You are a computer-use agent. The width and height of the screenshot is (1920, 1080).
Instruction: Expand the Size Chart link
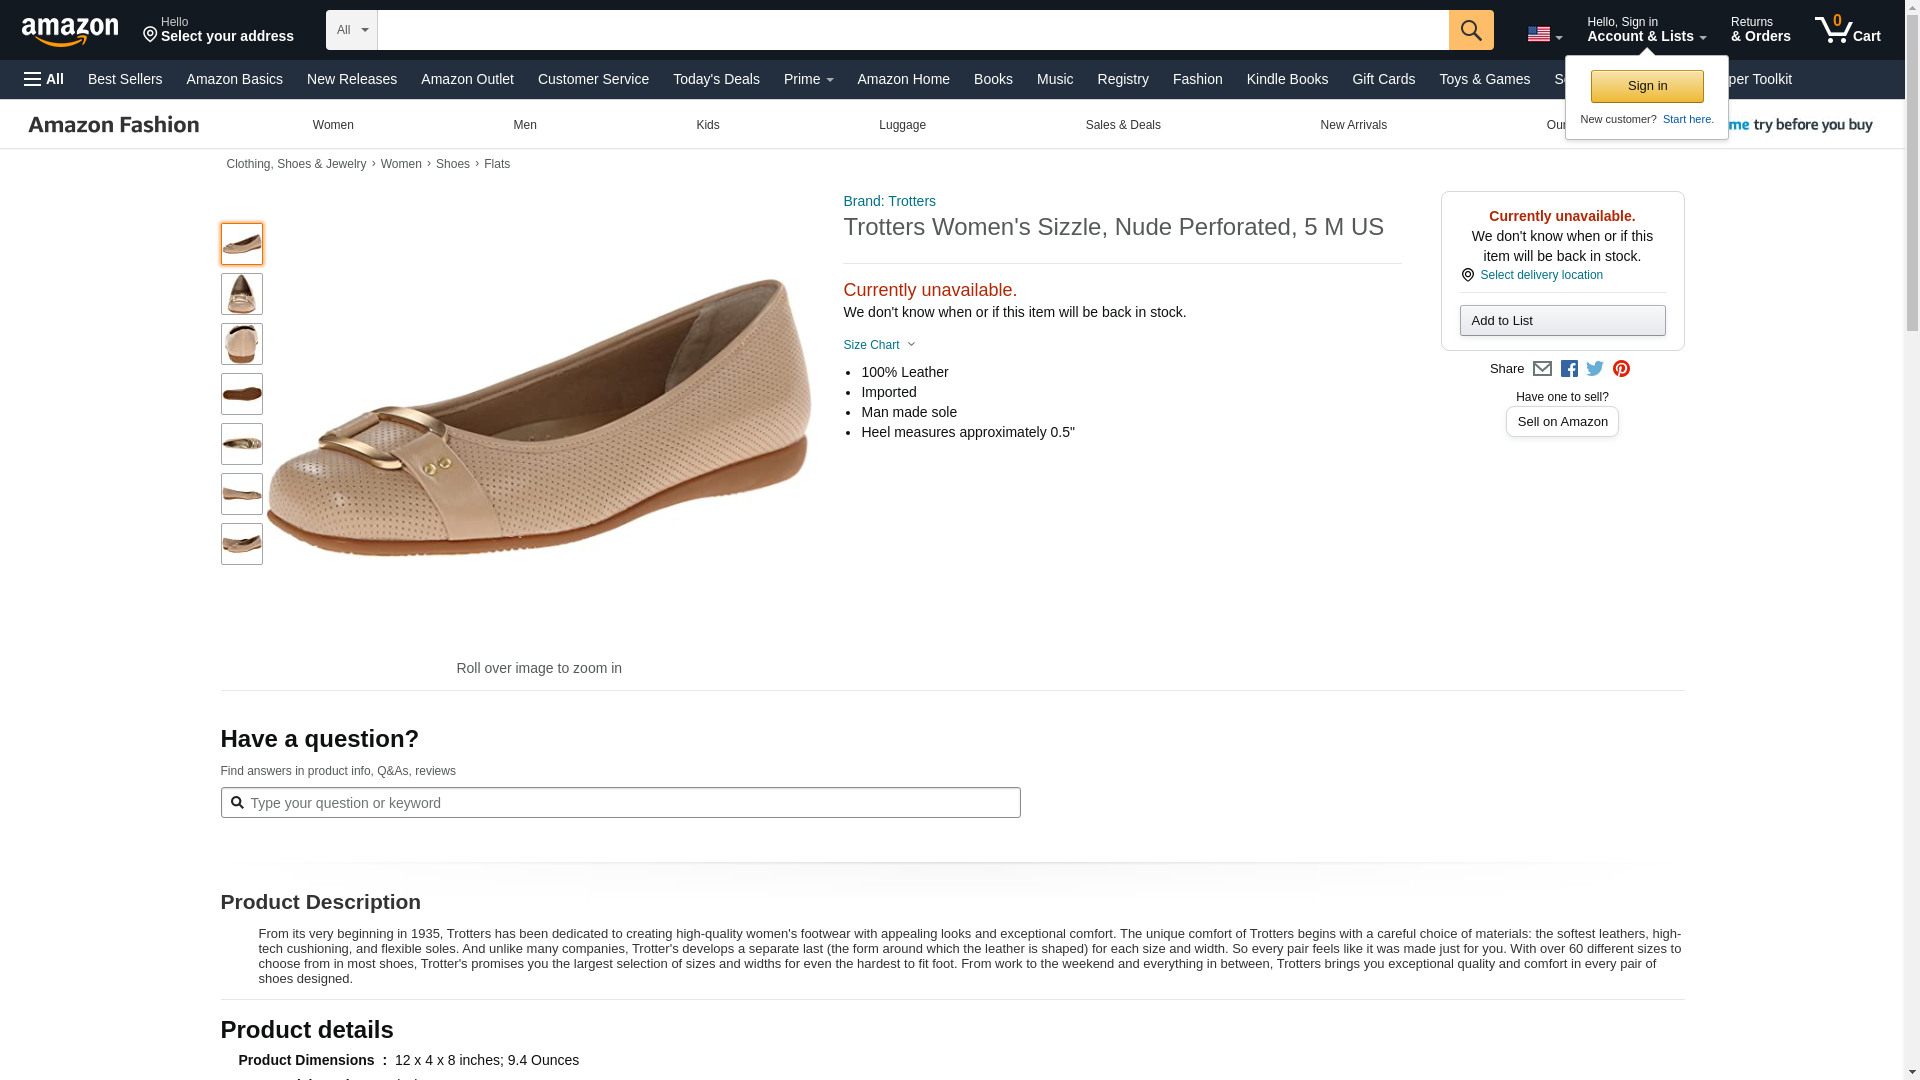point(878,345)
